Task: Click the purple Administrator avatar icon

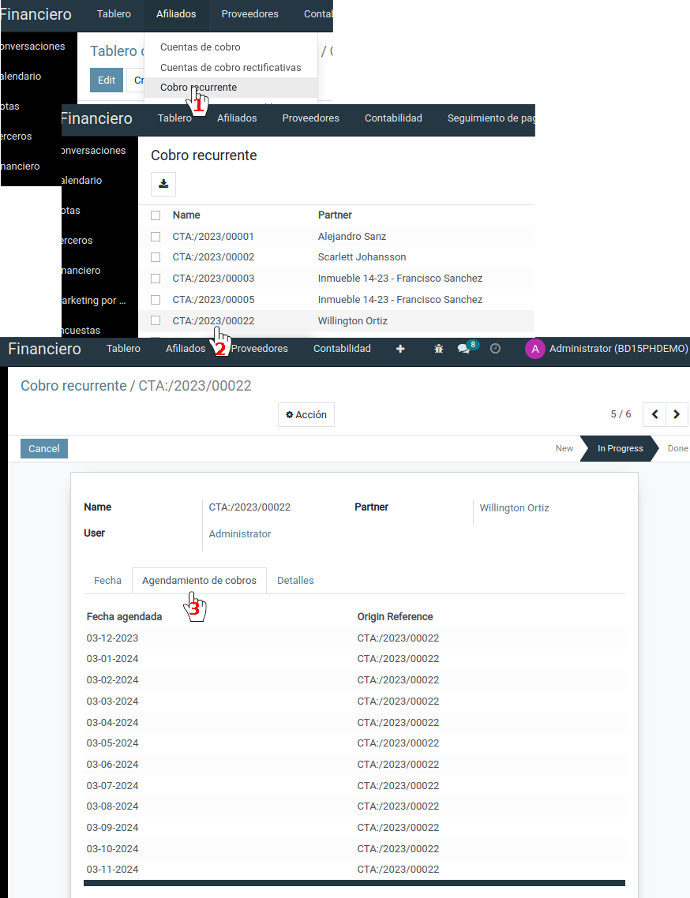Action: click(x=535, y=349)
